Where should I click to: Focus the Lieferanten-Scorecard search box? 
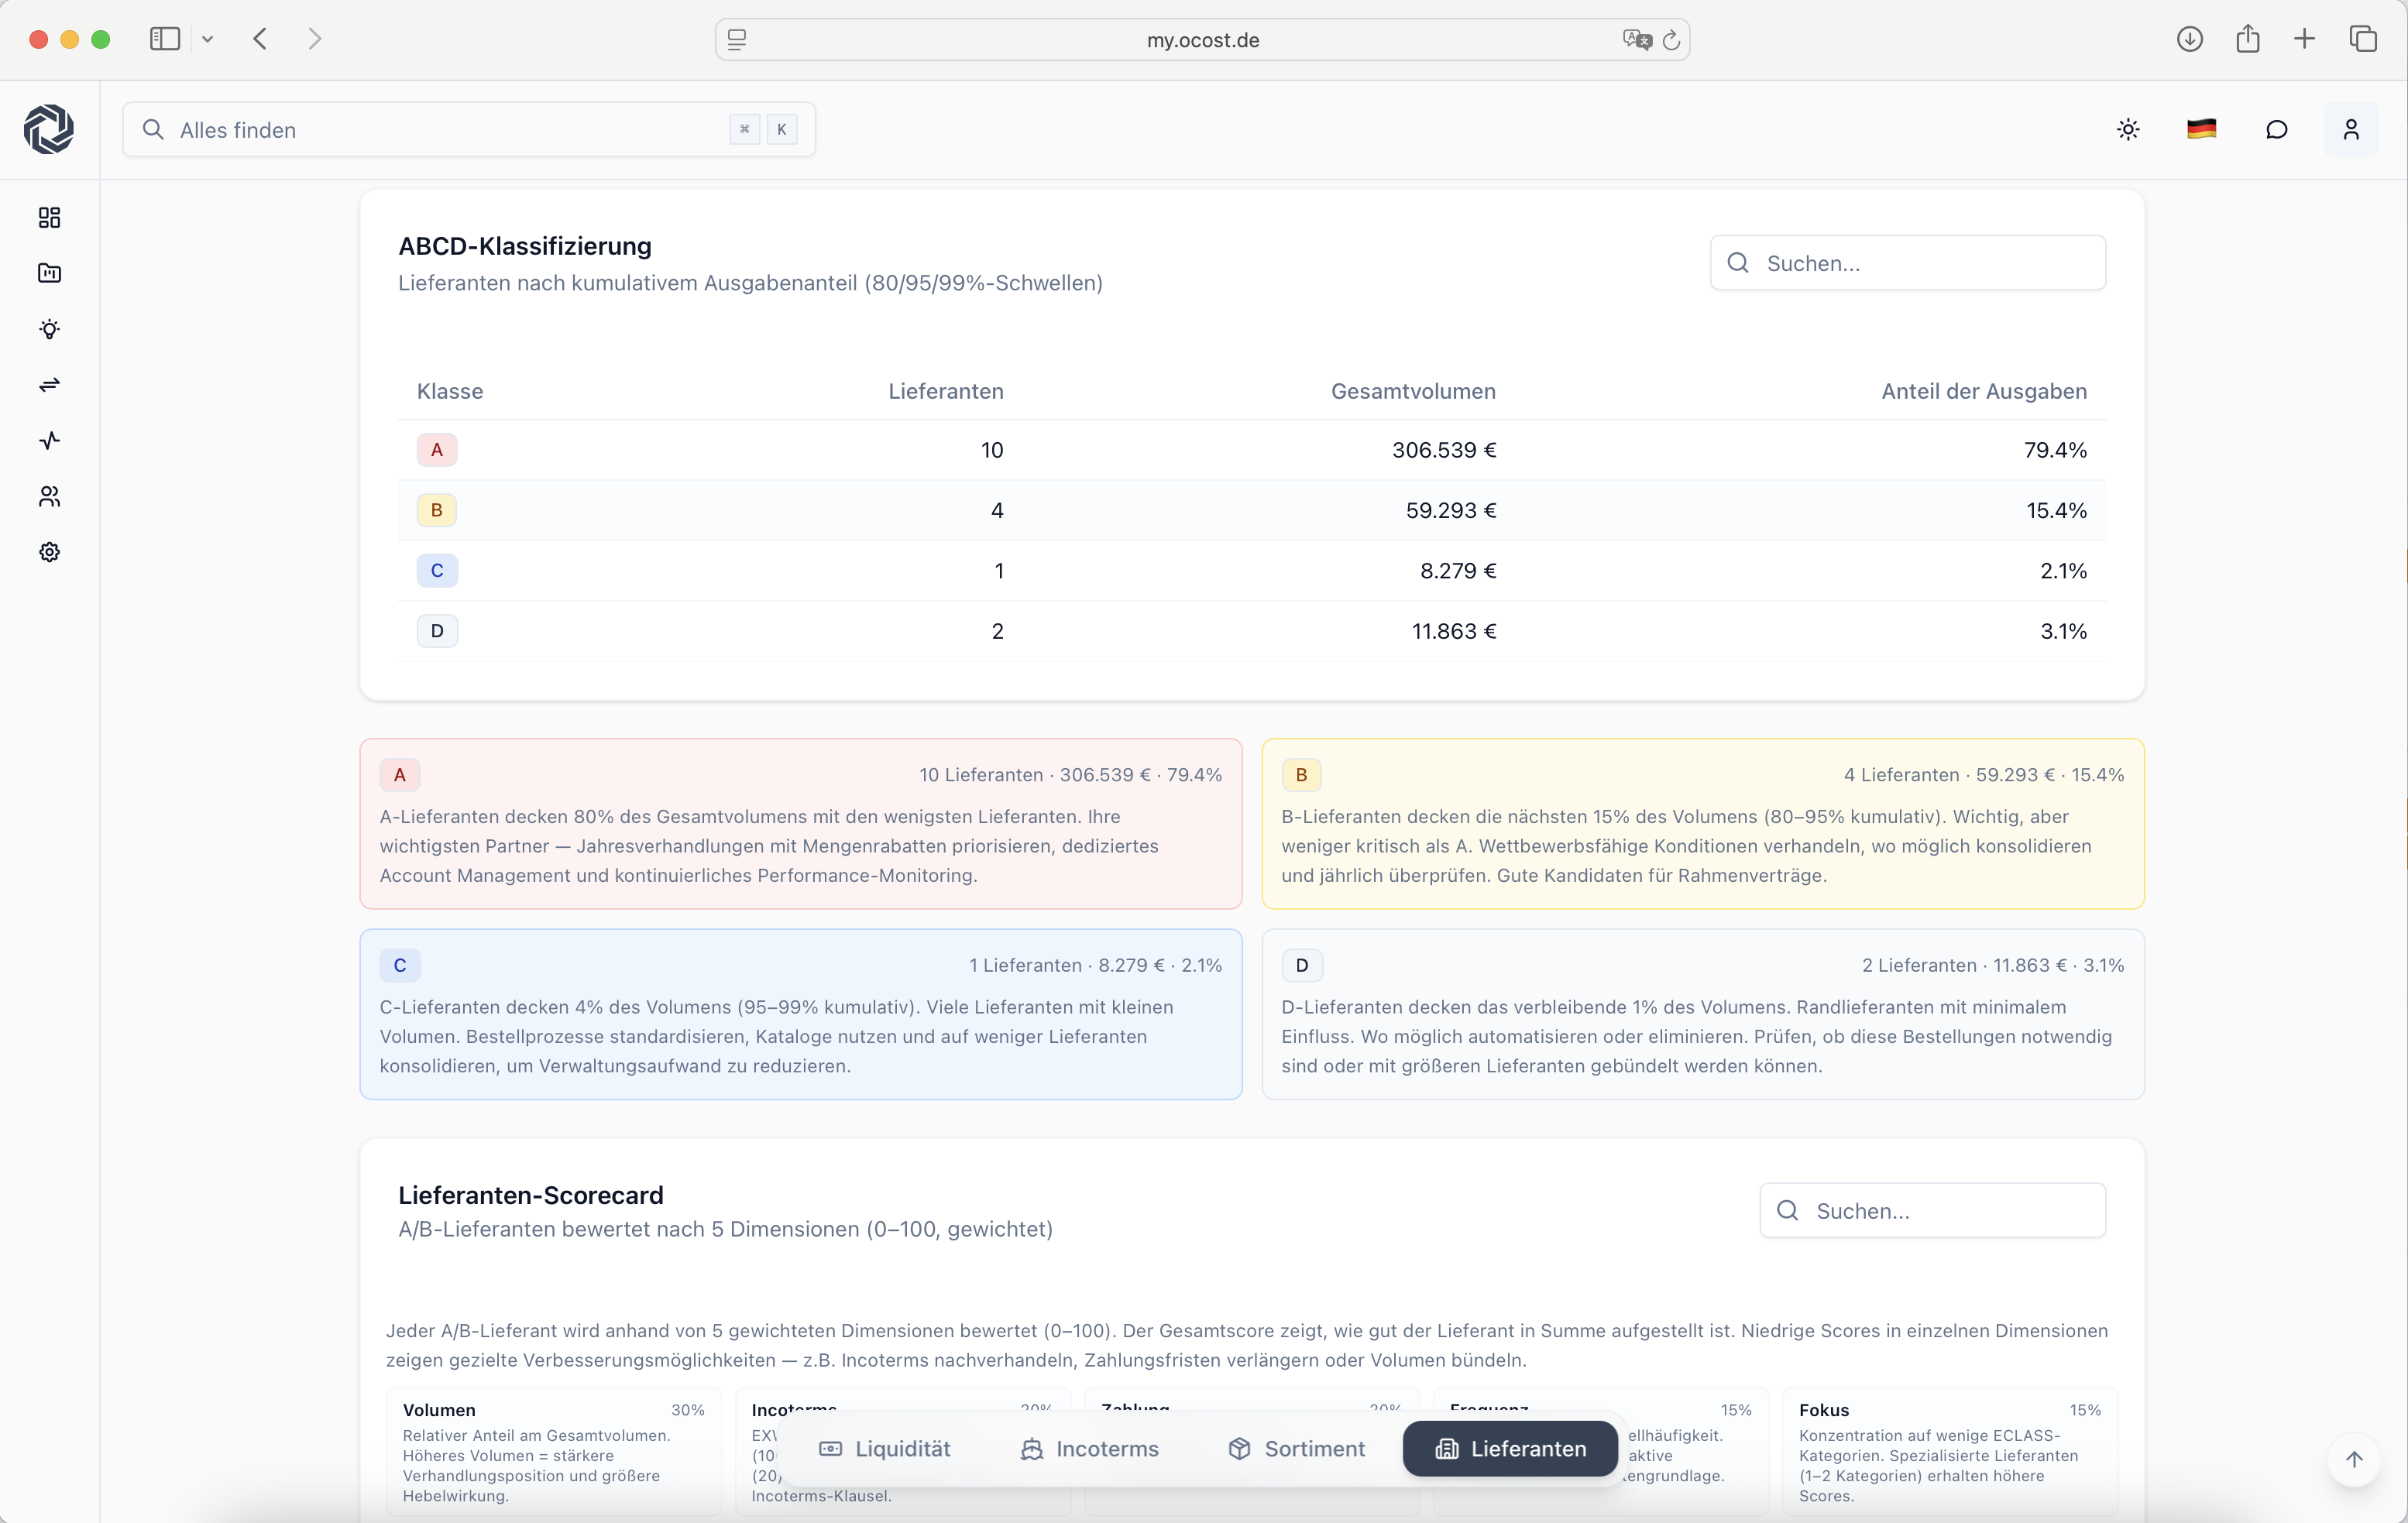[x=1932, y=1211]
